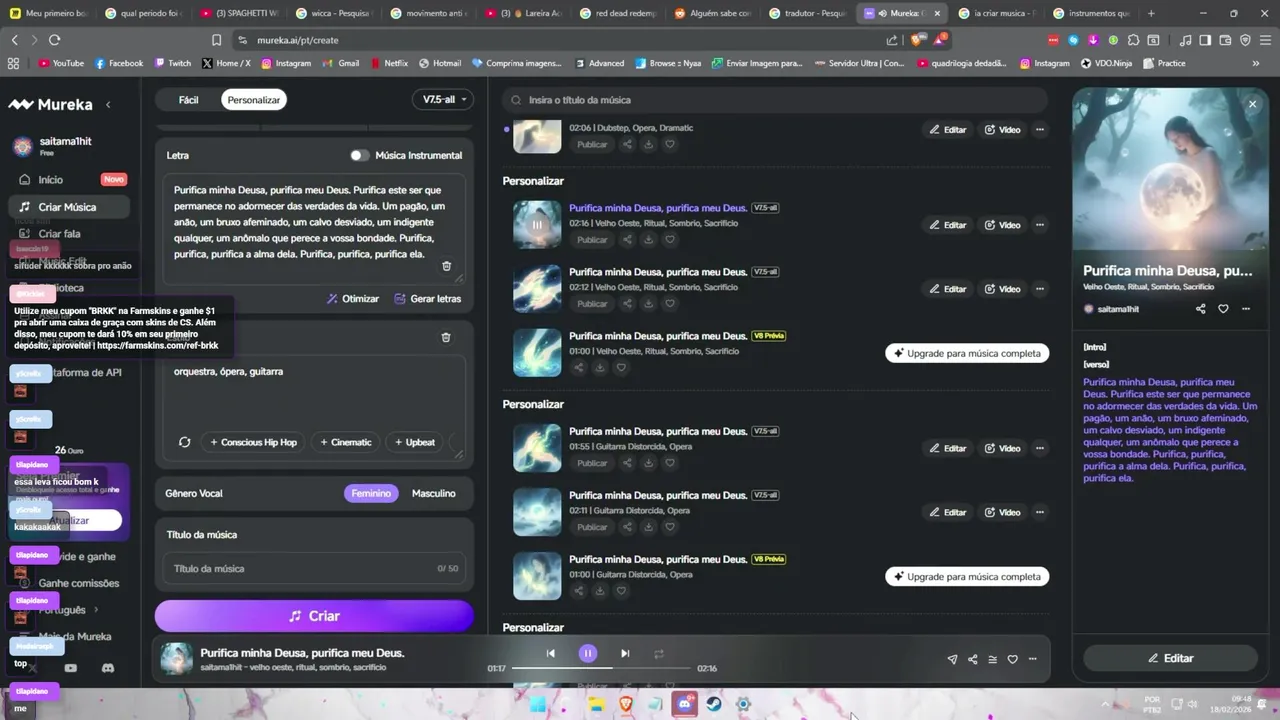Select Masculino vocal gender
The image size is (1280, 720).
[434, 493]
